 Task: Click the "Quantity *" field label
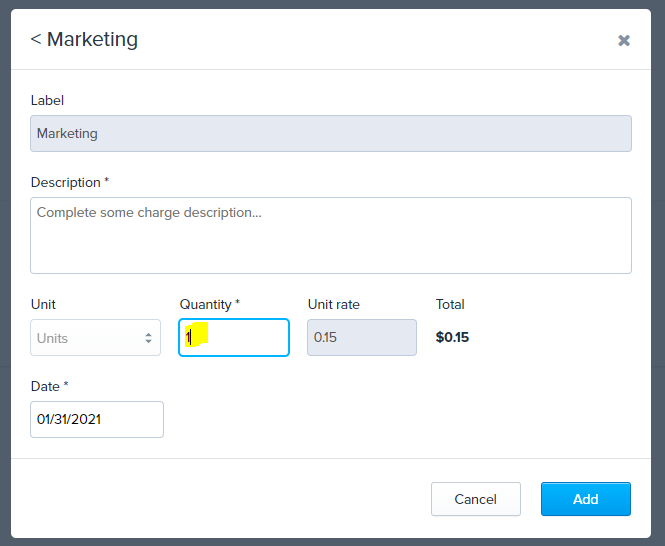[x=210, y=304]
